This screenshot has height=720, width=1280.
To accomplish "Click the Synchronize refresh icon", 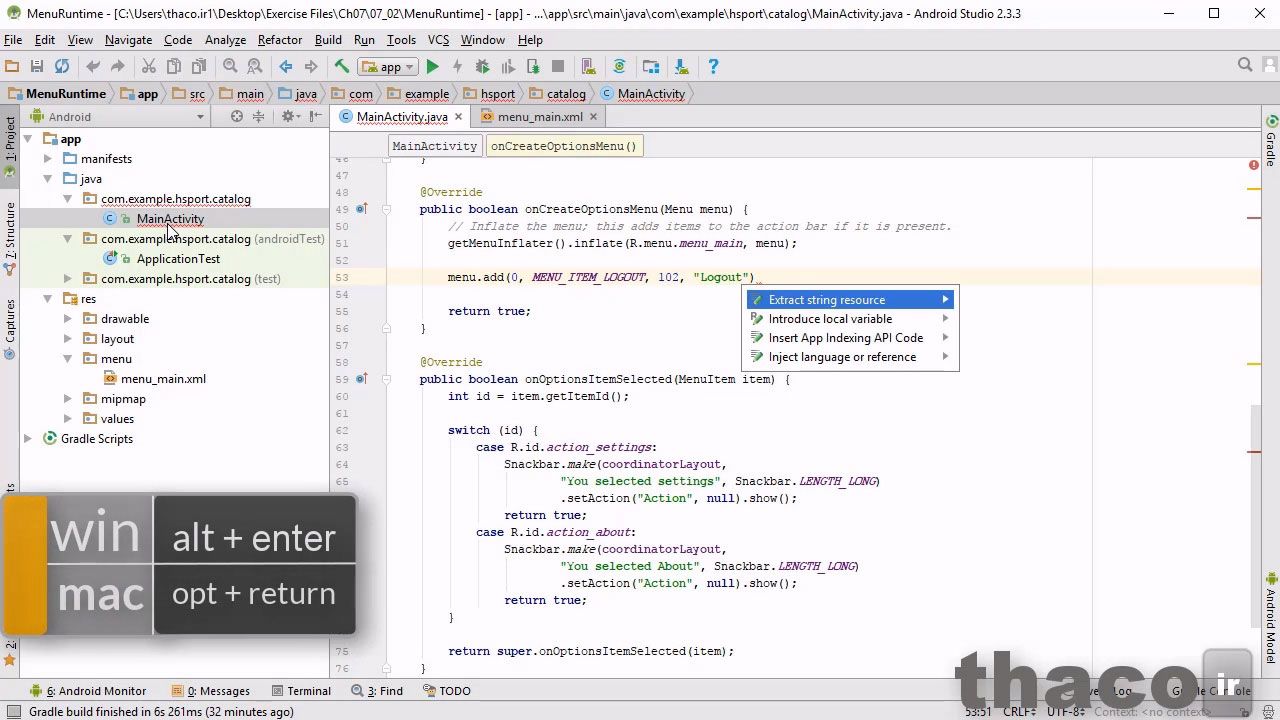I will [x=62, y=66].
